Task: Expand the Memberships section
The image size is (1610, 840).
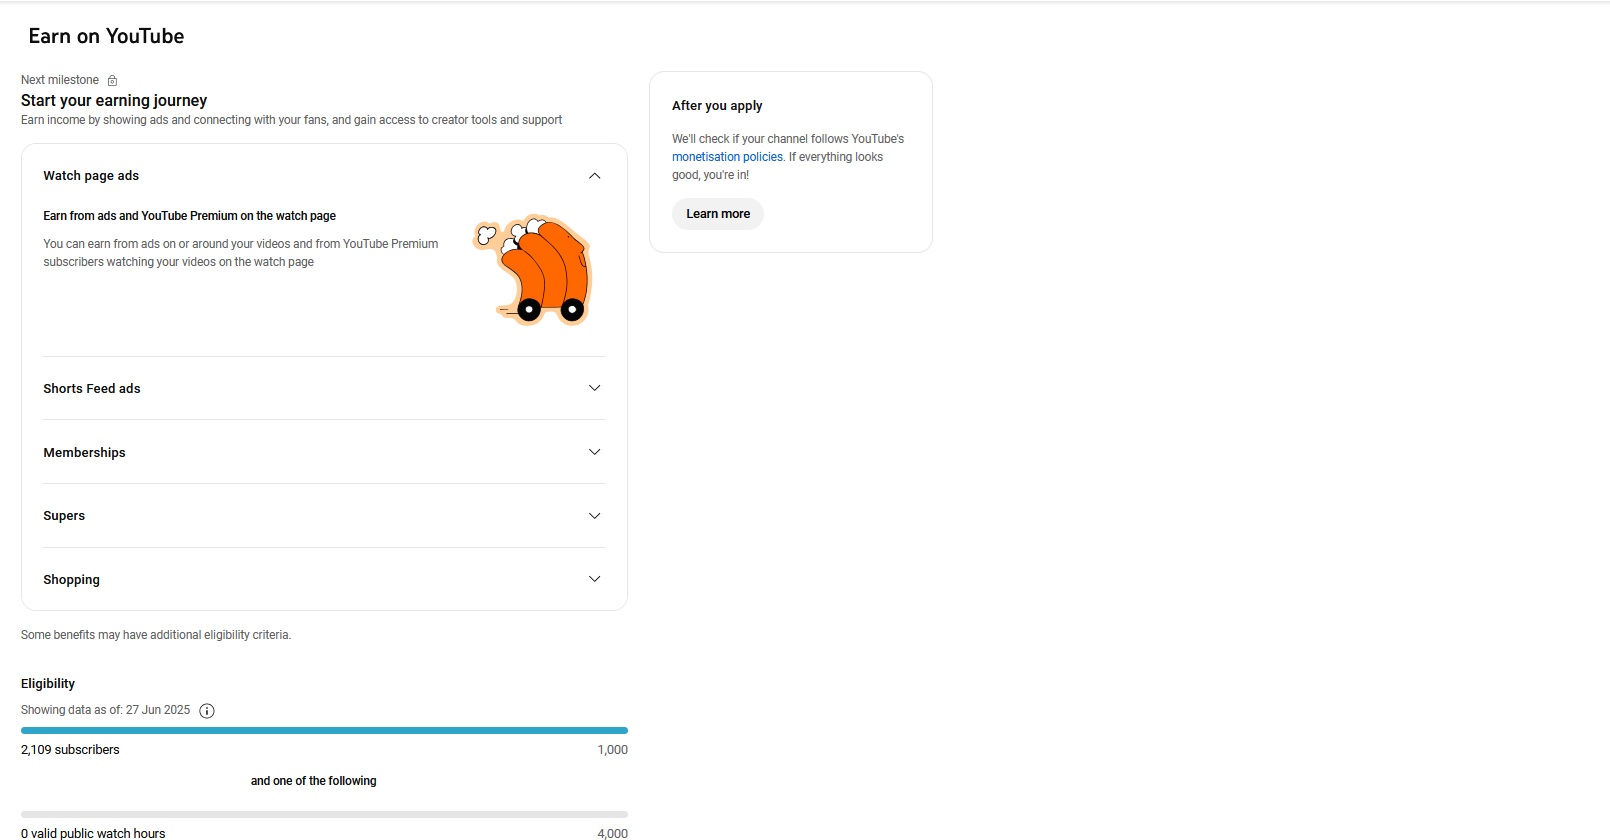Action: click(594, 452)
